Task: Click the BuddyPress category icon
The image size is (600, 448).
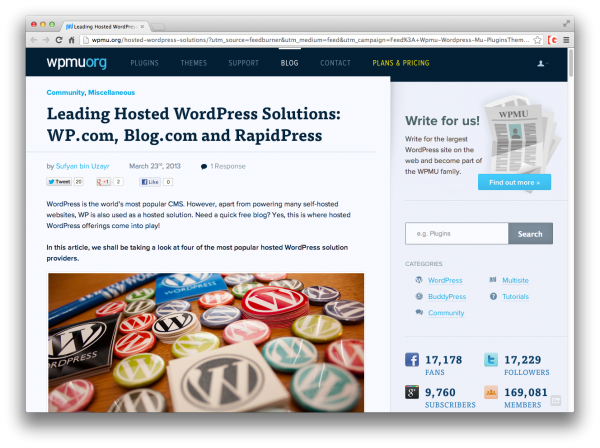Action: [419, 296]
